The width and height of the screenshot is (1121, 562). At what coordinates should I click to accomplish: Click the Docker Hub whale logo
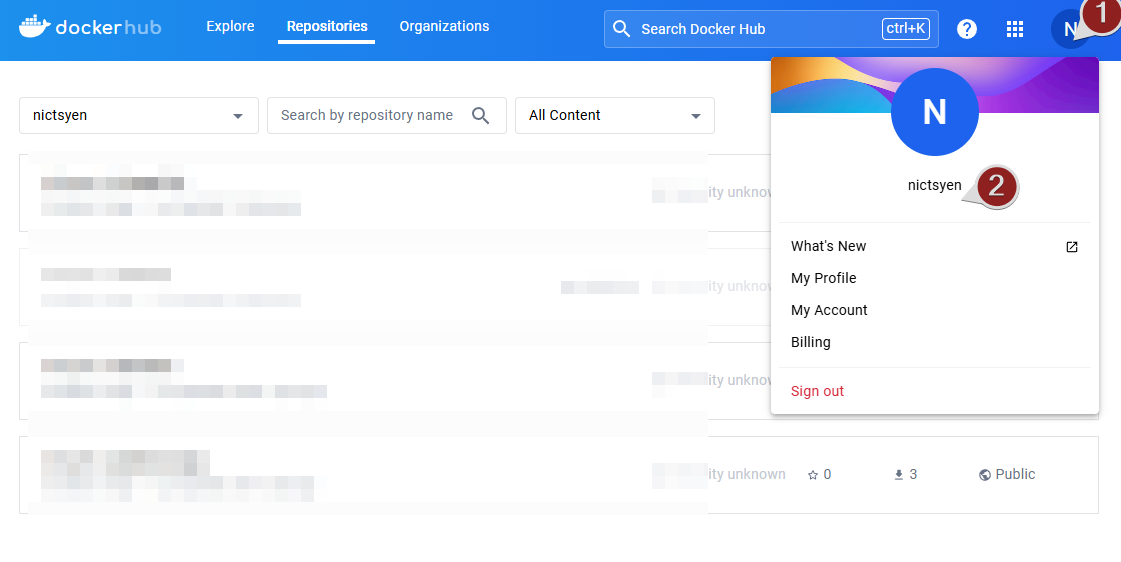click(x=35, y=26)
